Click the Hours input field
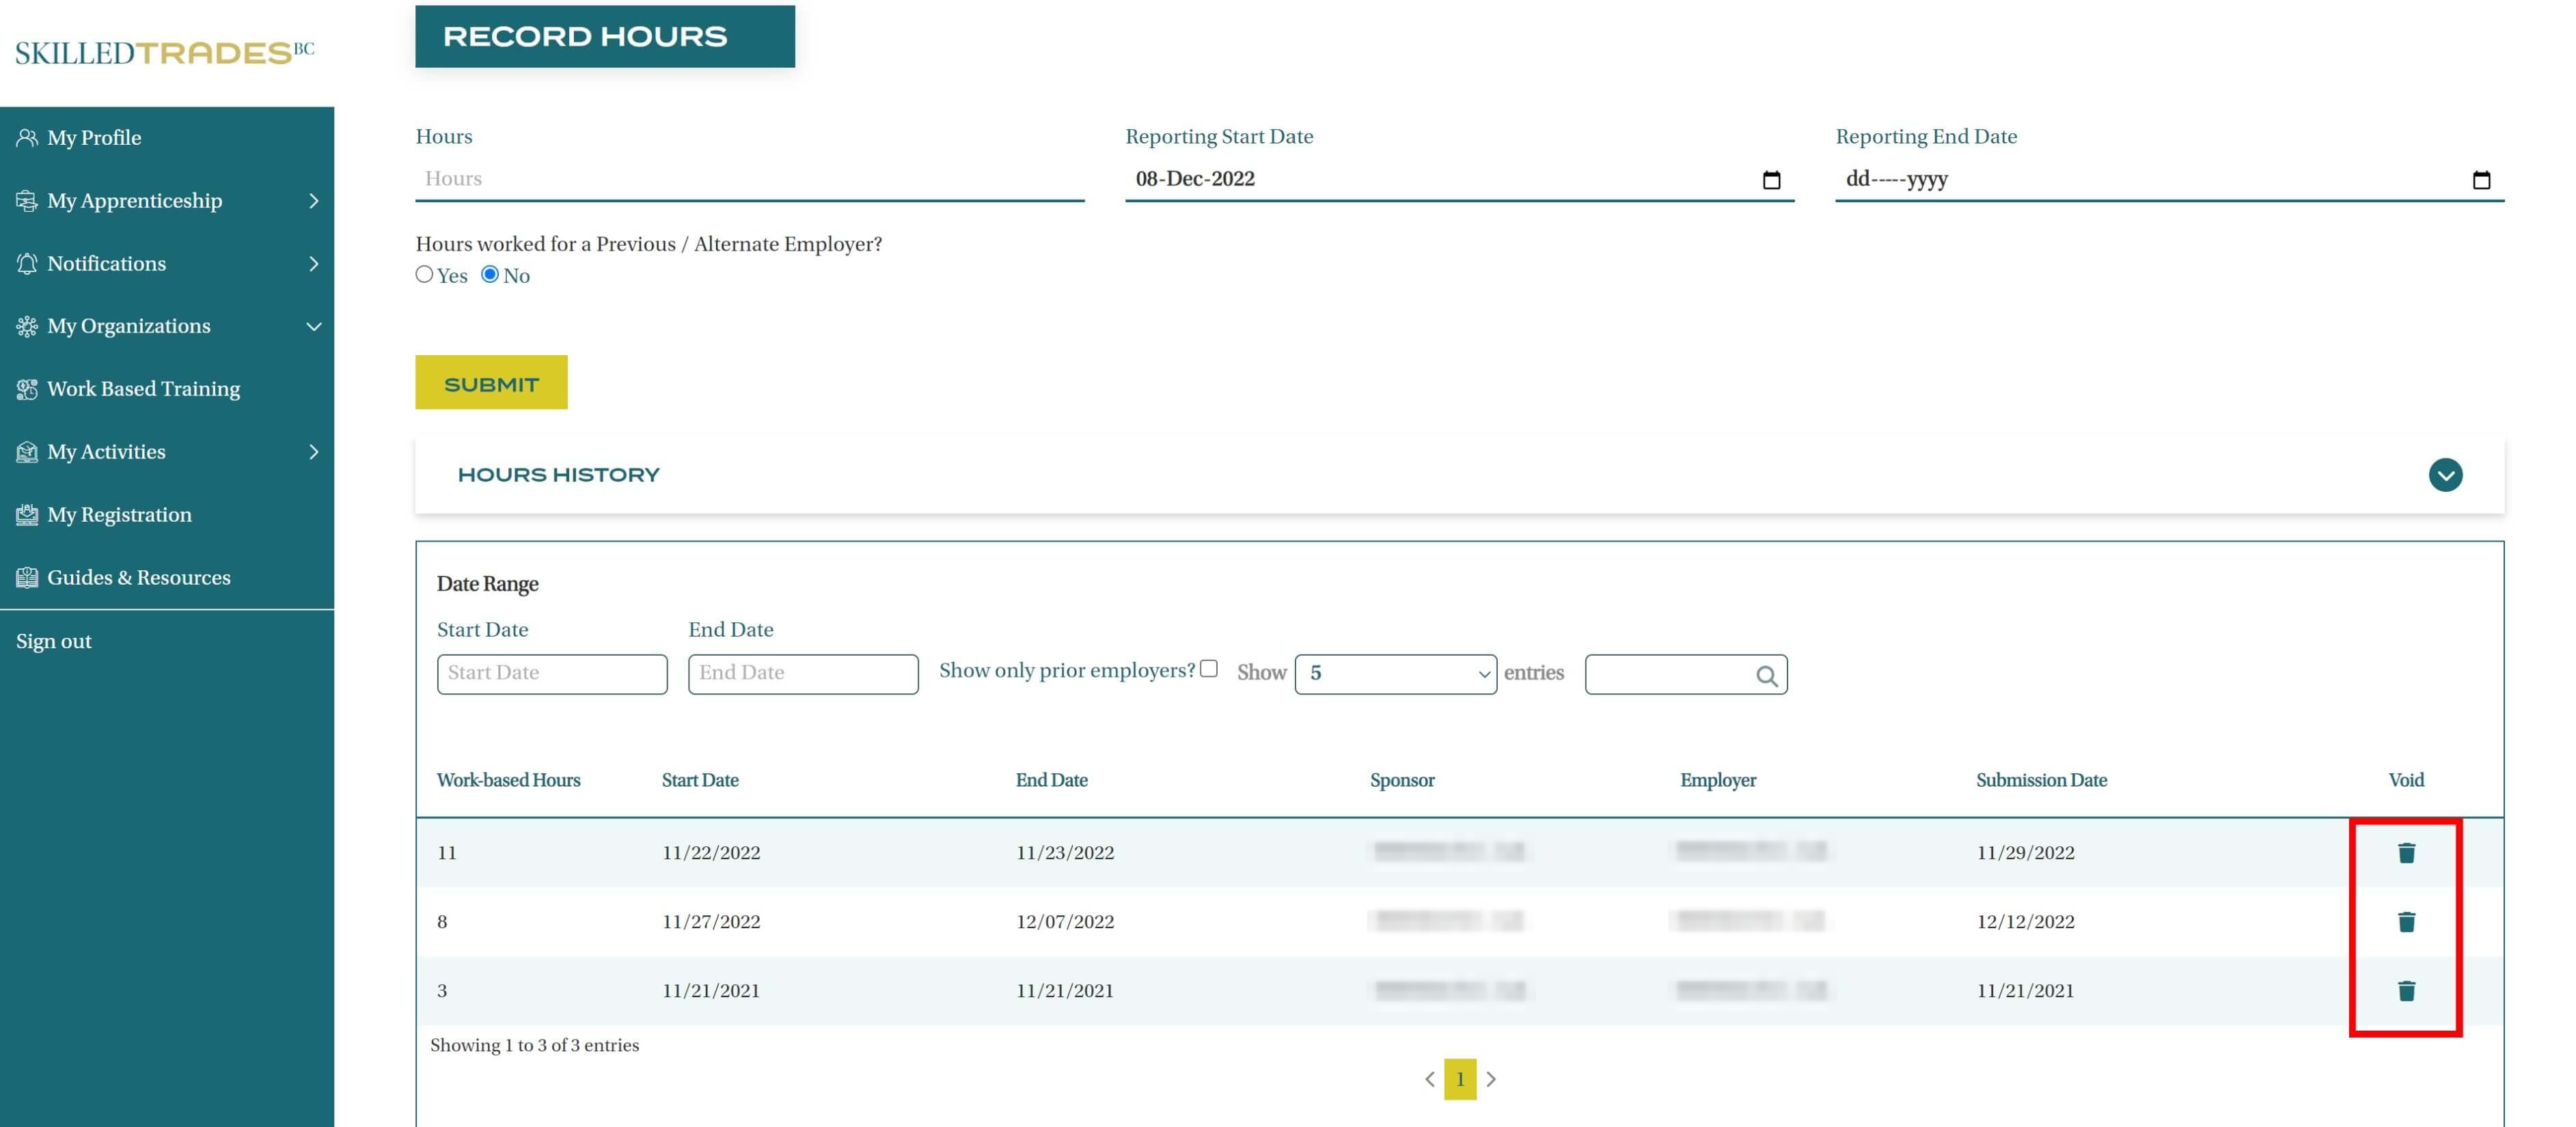2576x1127 pixels. 749,179
